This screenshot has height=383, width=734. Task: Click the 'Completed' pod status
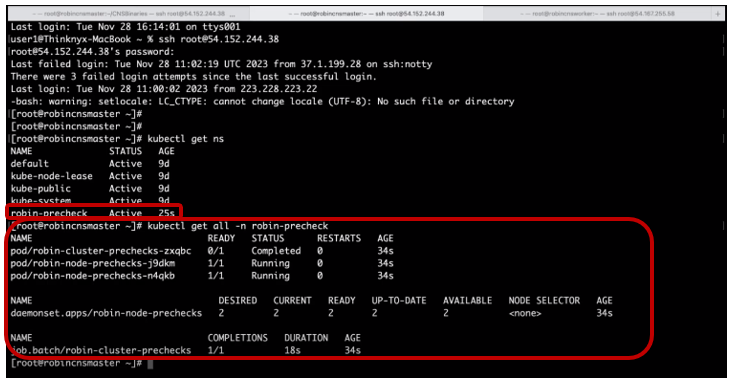pyautogui.click(x=276, y=251)
